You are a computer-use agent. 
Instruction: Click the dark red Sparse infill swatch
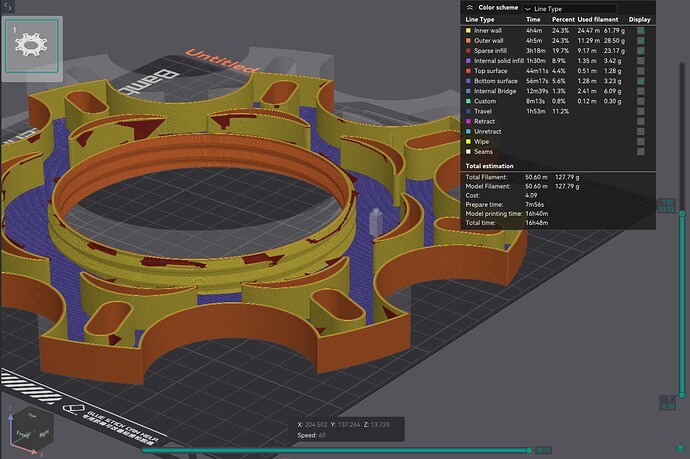[468, 51]
